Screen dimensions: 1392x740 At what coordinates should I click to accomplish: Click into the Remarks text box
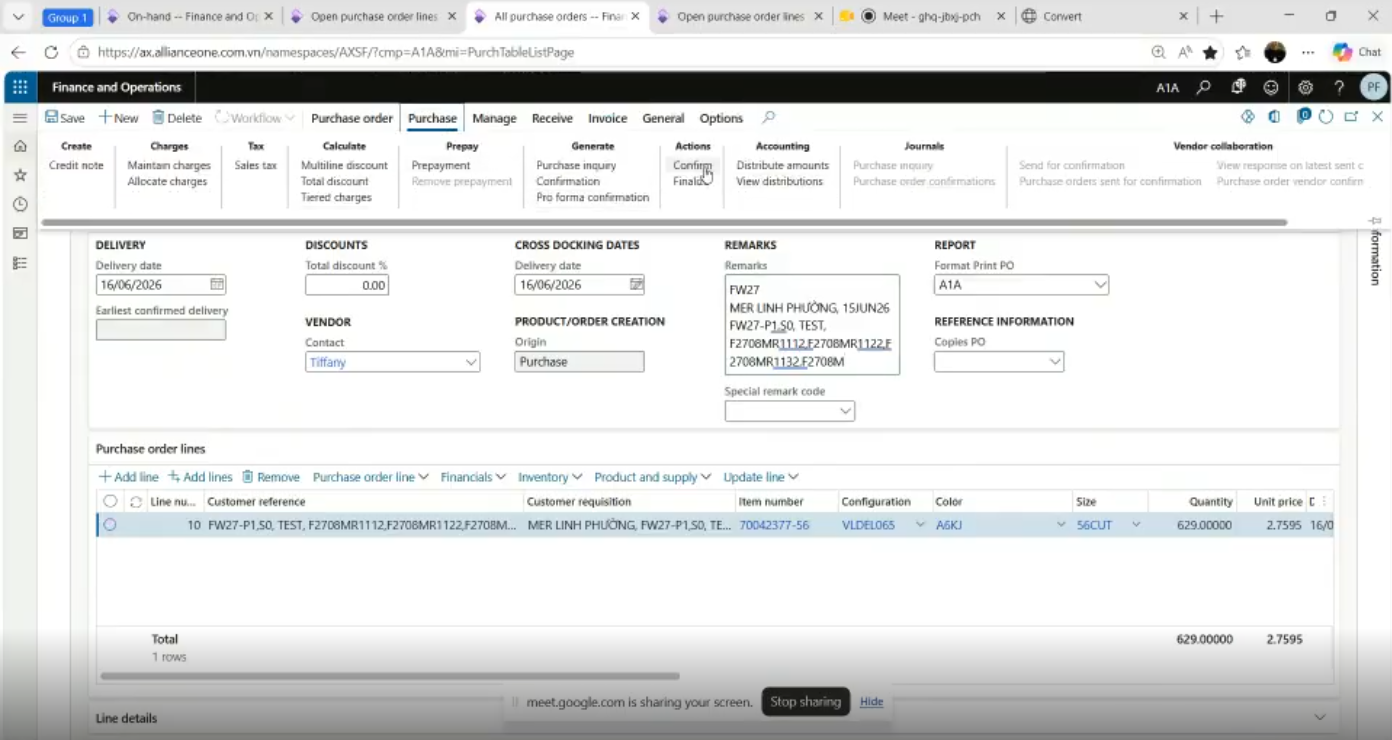click(x=812, y=325)
